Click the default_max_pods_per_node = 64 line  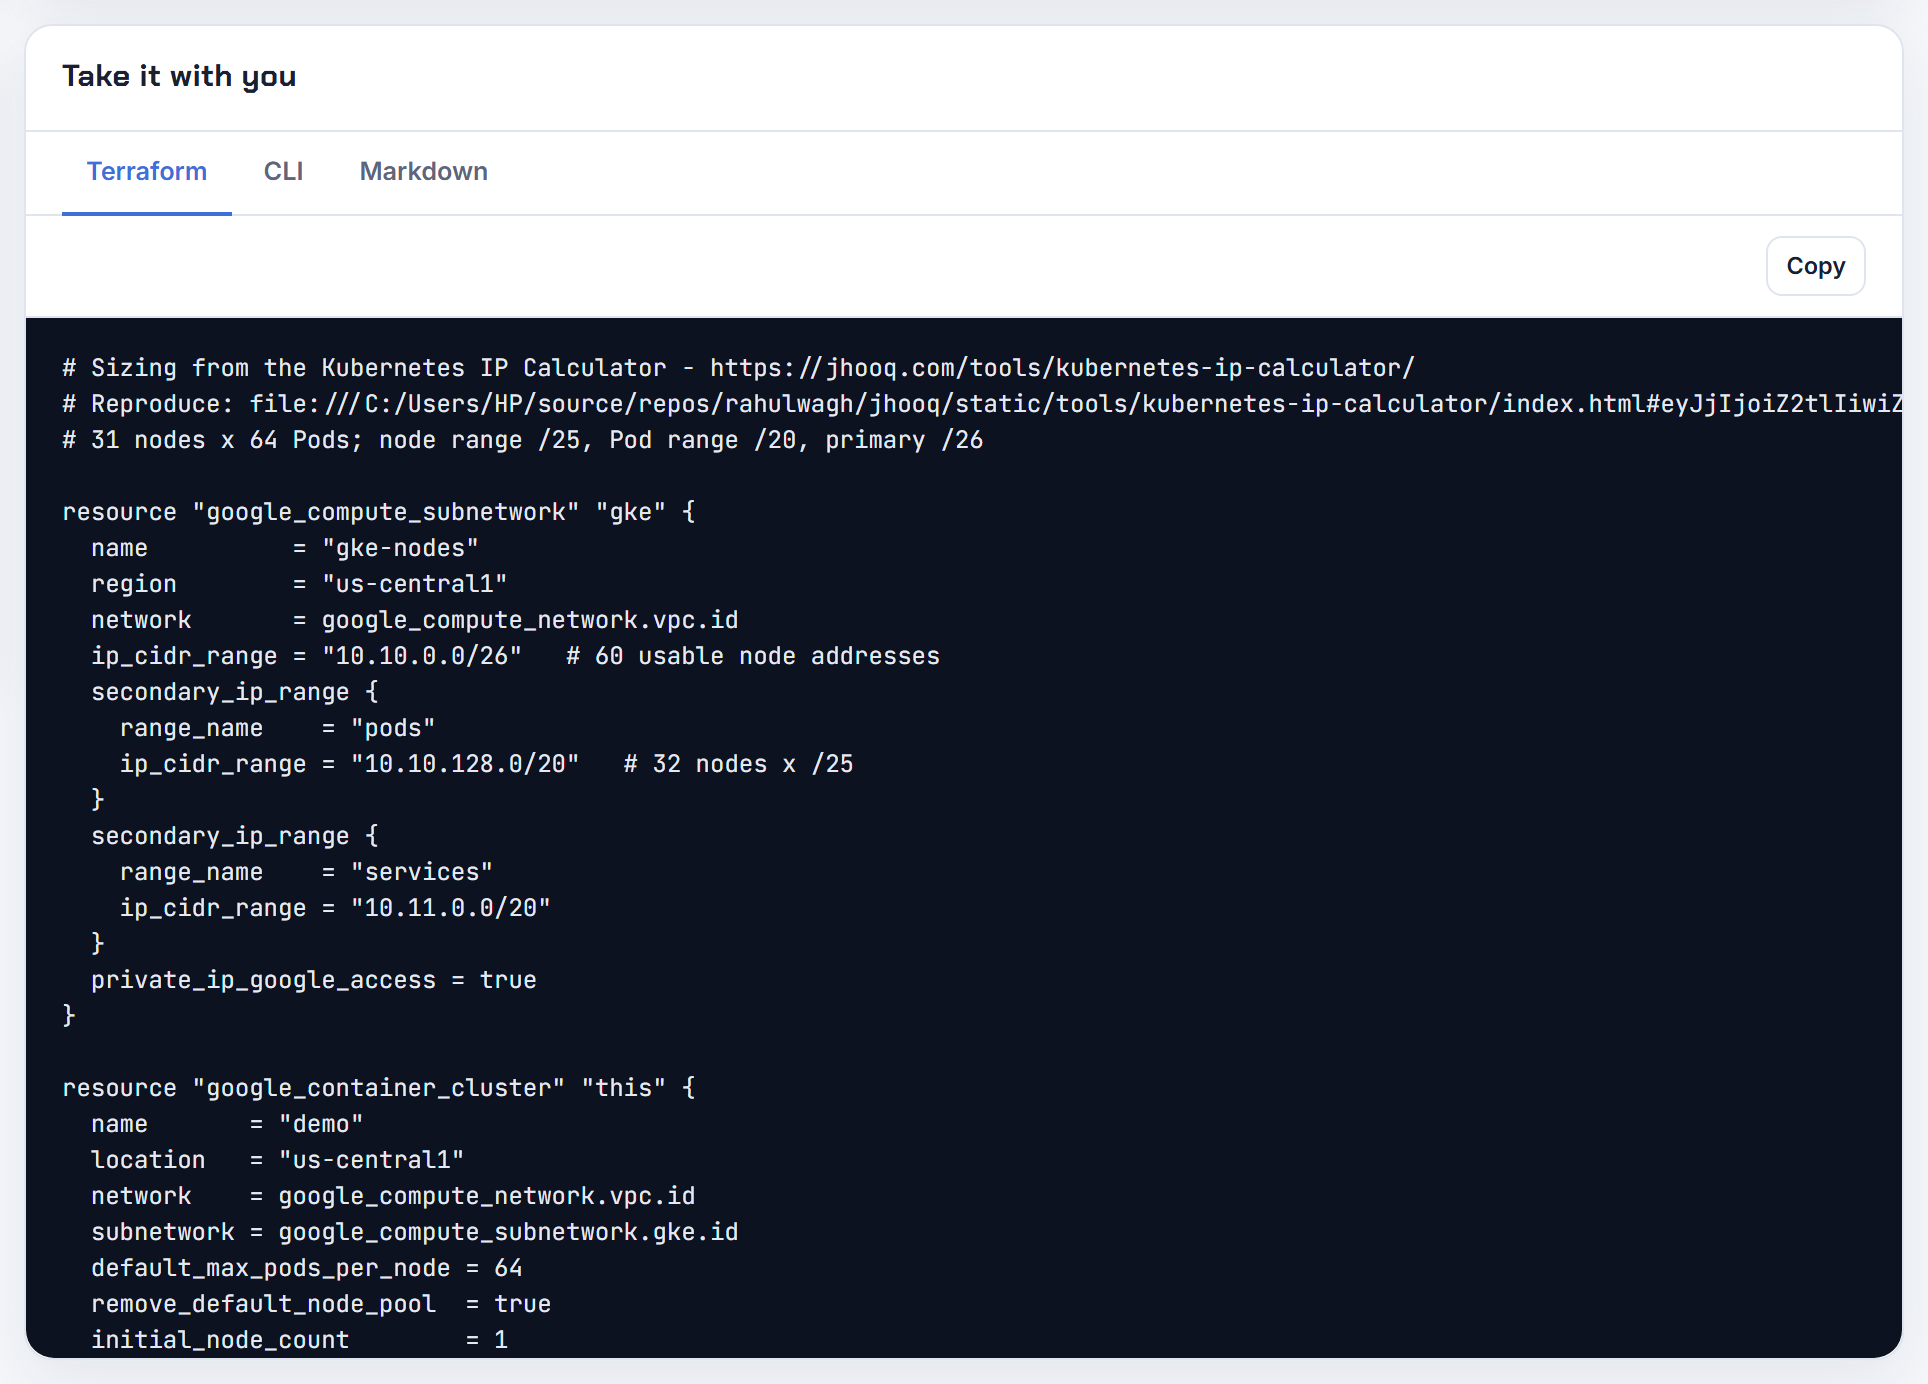tap(307, 1268)
